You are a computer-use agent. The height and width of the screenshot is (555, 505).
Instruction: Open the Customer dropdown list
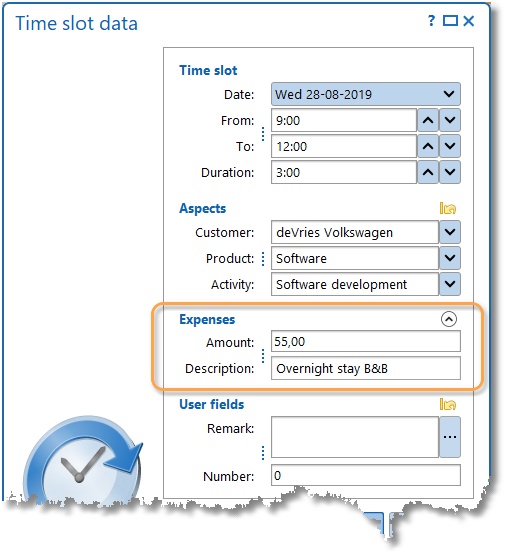click(x=450, y=232)
